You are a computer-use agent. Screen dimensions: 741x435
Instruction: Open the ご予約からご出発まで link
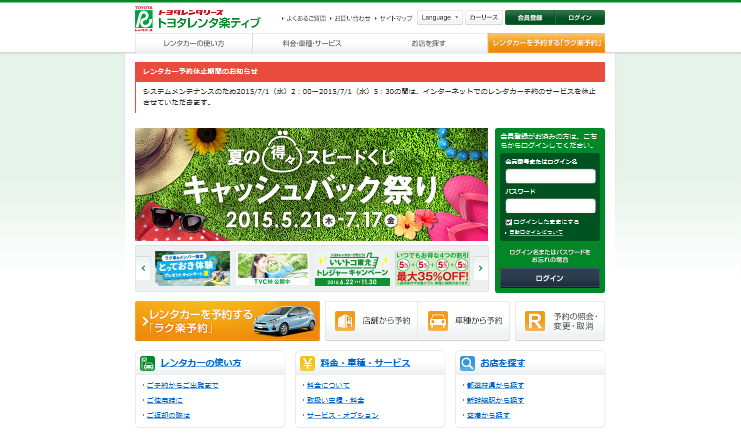[x=182, y=385]
